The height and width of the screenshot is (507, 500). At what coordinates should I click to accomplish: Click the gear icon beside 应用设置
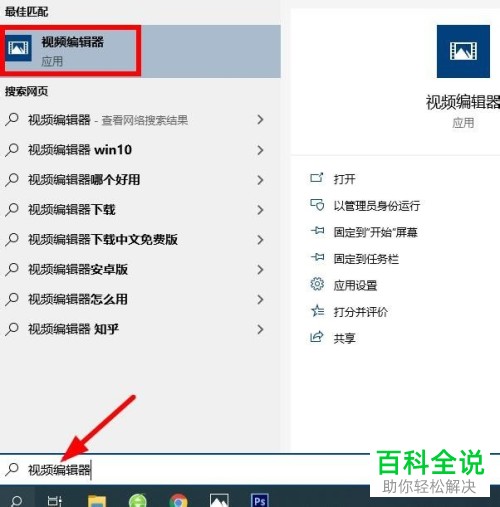[x=317, y=284]
